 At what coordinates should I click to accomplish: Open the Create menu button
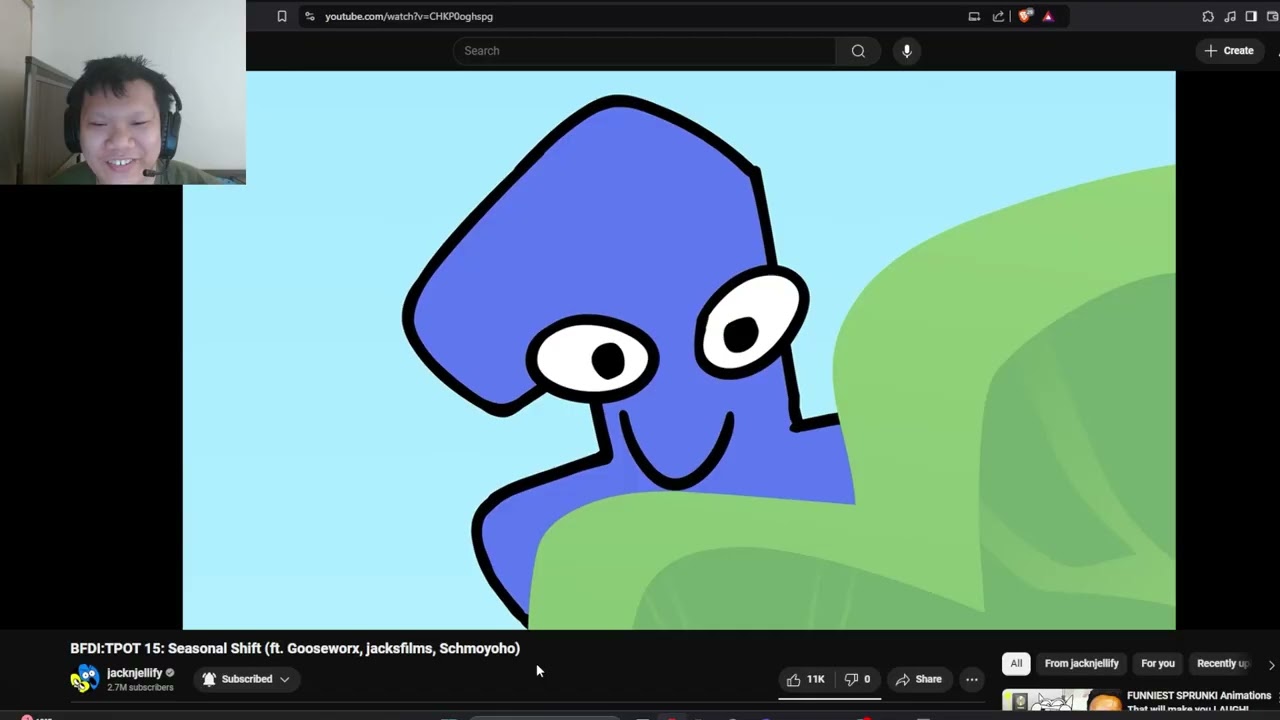point(1229,51)
